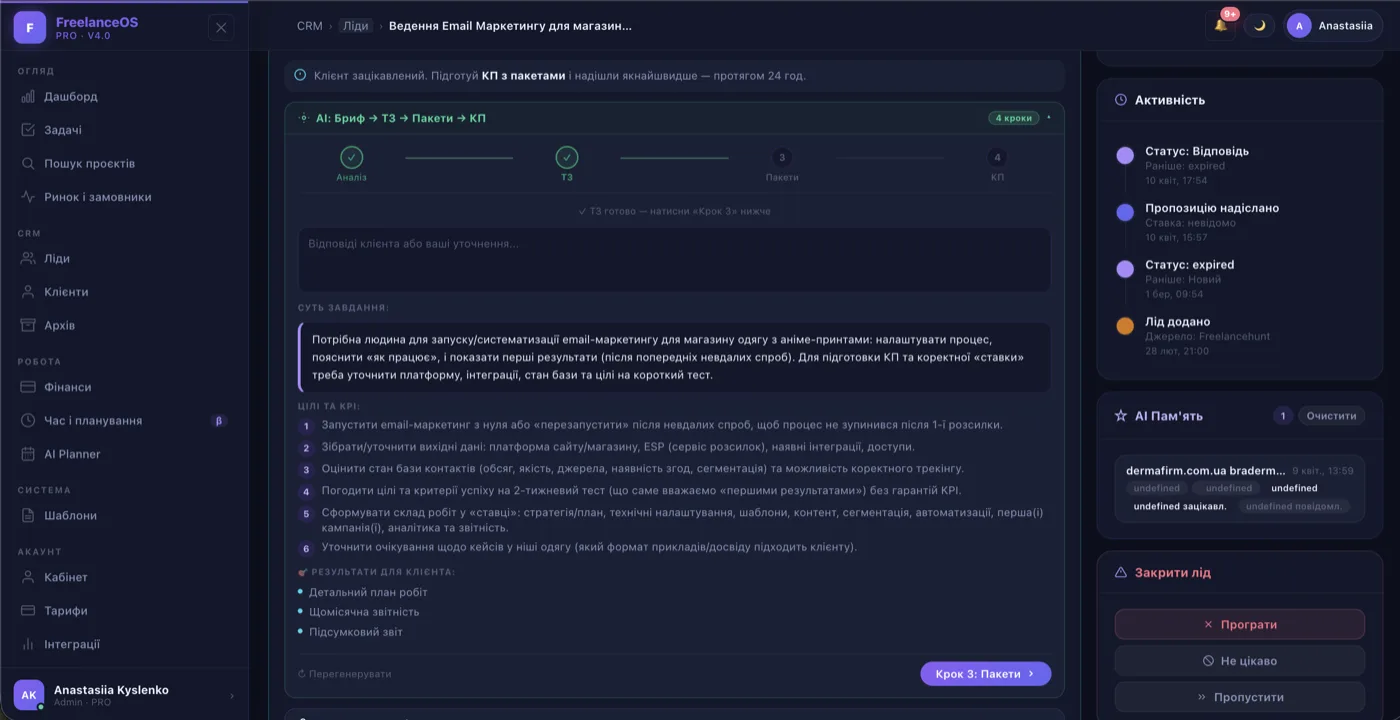Click the client responses text field
The height and width of the screenshot is (720, 1400).
pos(673,258)
